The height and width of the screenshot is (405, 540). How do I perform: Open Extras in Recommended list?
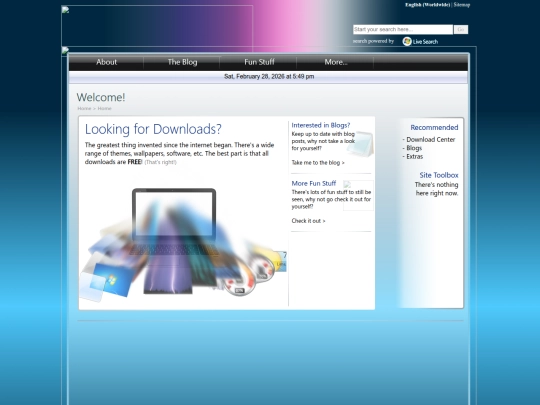click(x=414, y=156)
